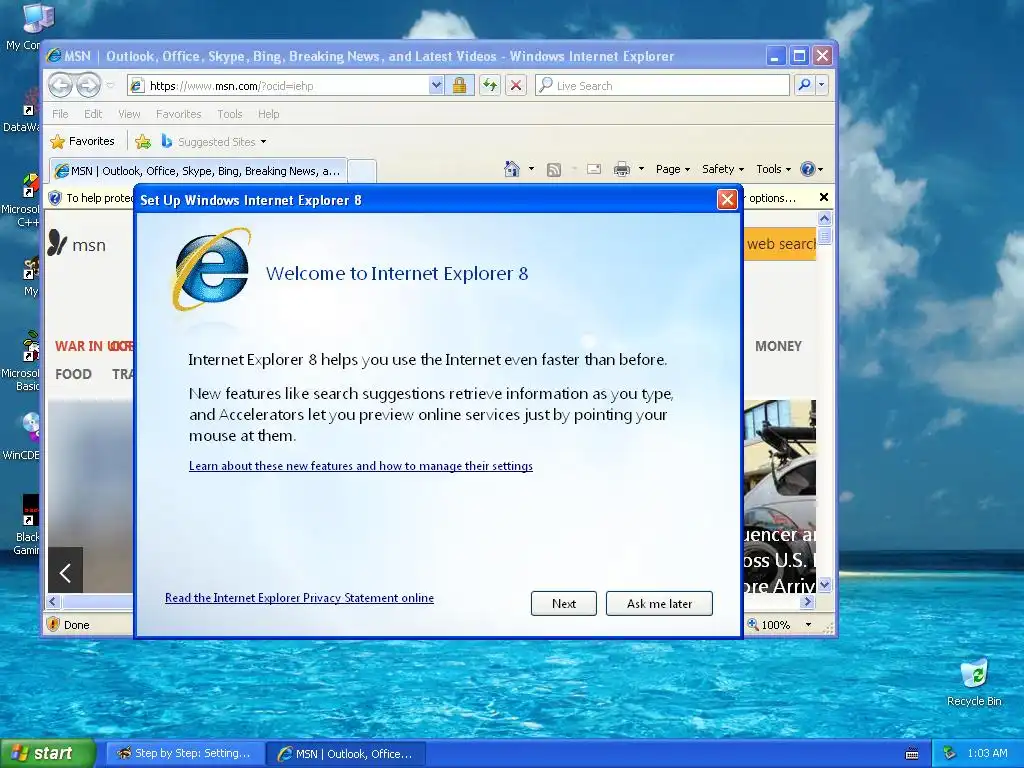Viewport: 1024px width, 768px height.
Task: Click the keyboard icon in system tray
Action: click(912, 754)
